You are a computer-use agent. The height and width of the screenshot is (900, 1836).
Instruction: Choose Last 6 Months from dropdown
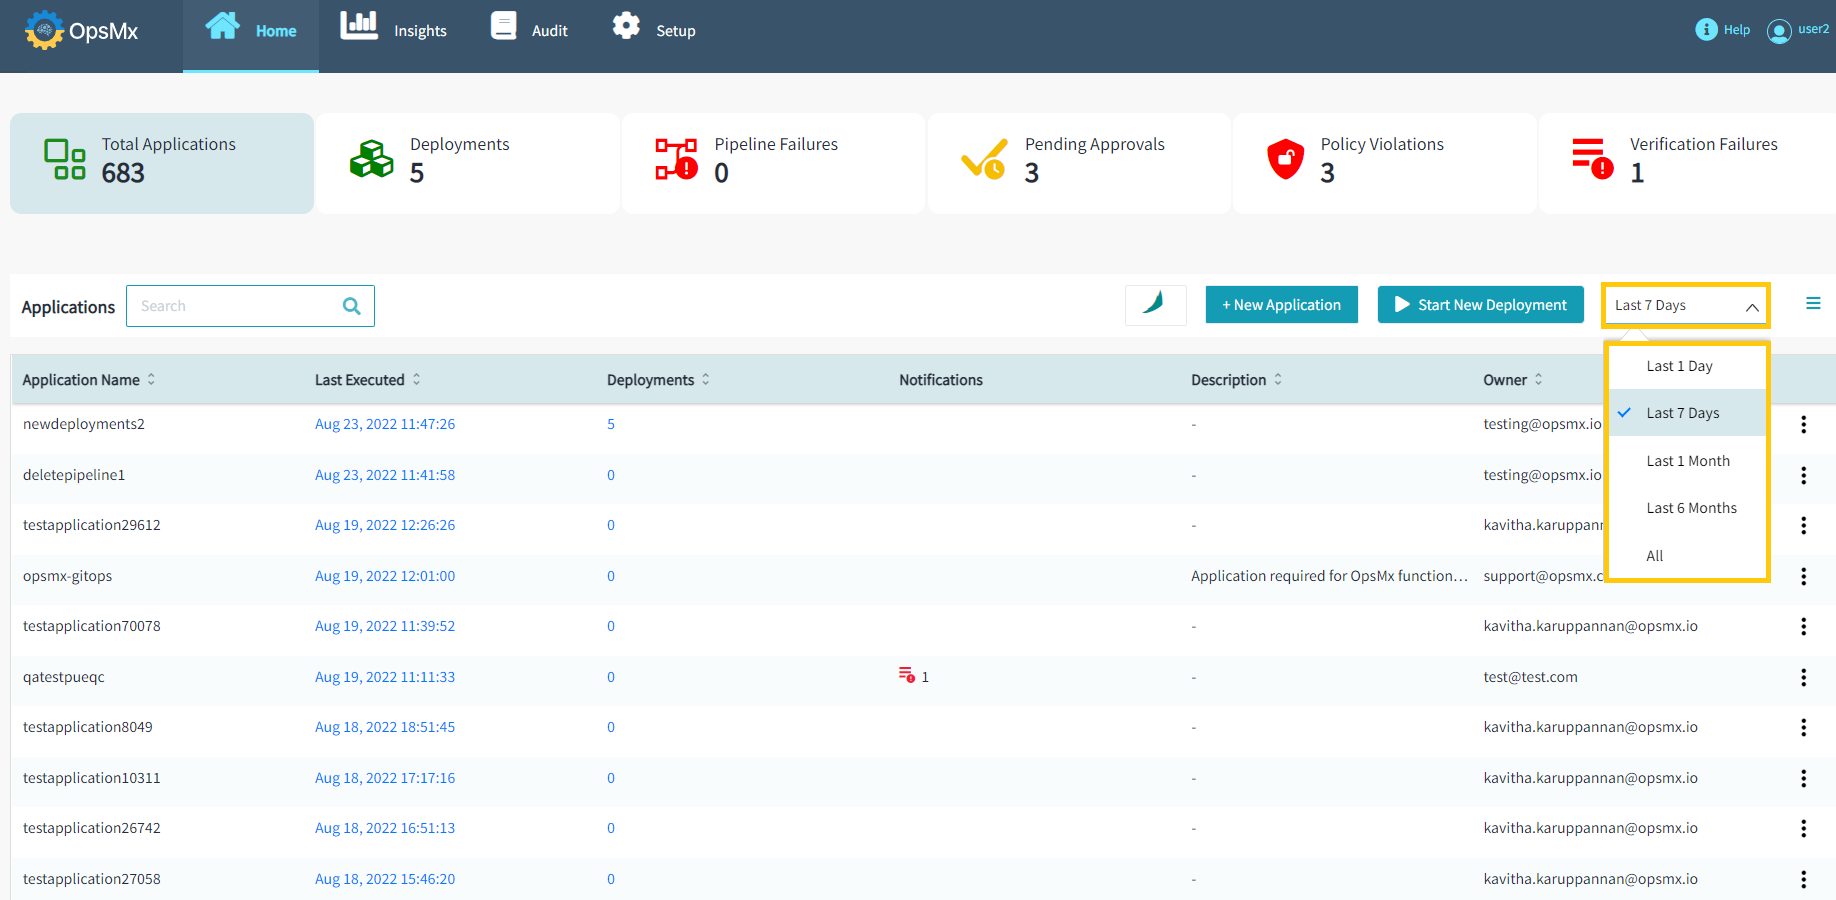pos(1691,508)
